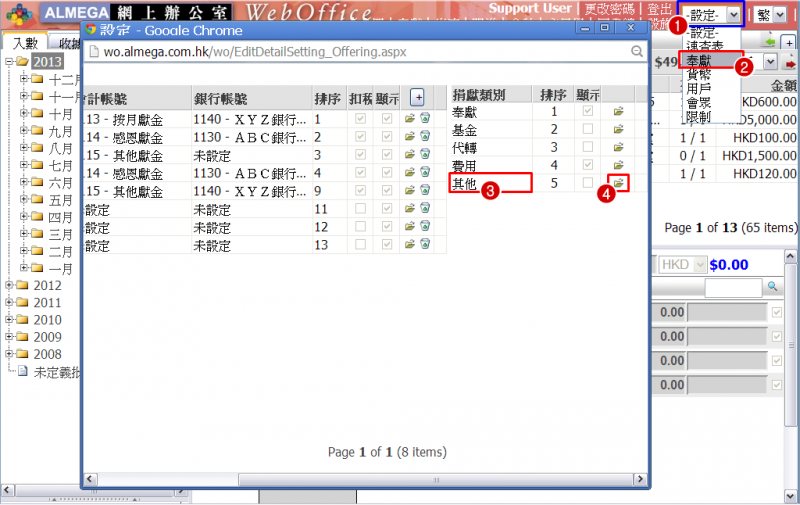Delete the sort 4 offering account row

click(425, 172)
